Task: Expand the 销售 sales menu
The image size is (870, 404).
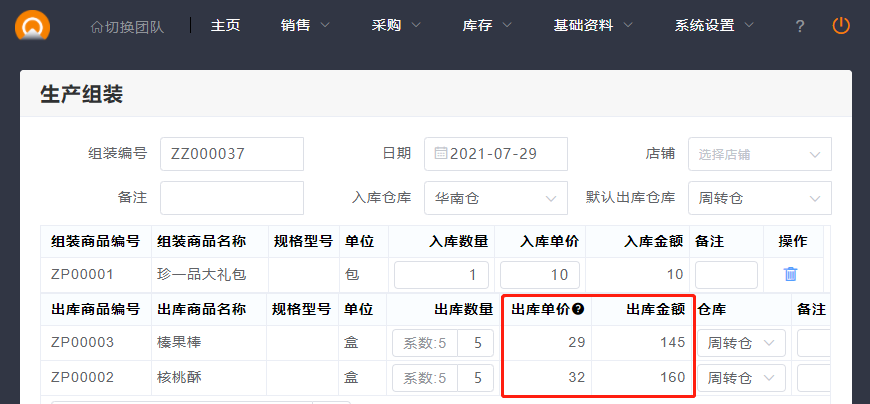Action: [305, 26]
